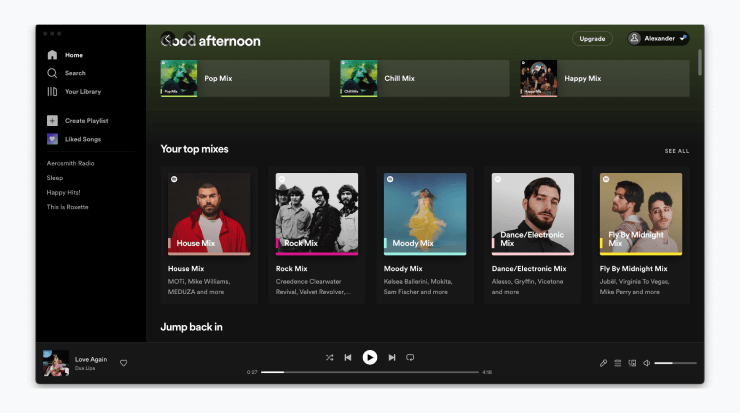This screenshot has height=413, width=740.
Task: Toggle shuffle playback
Action: (329, 357)
